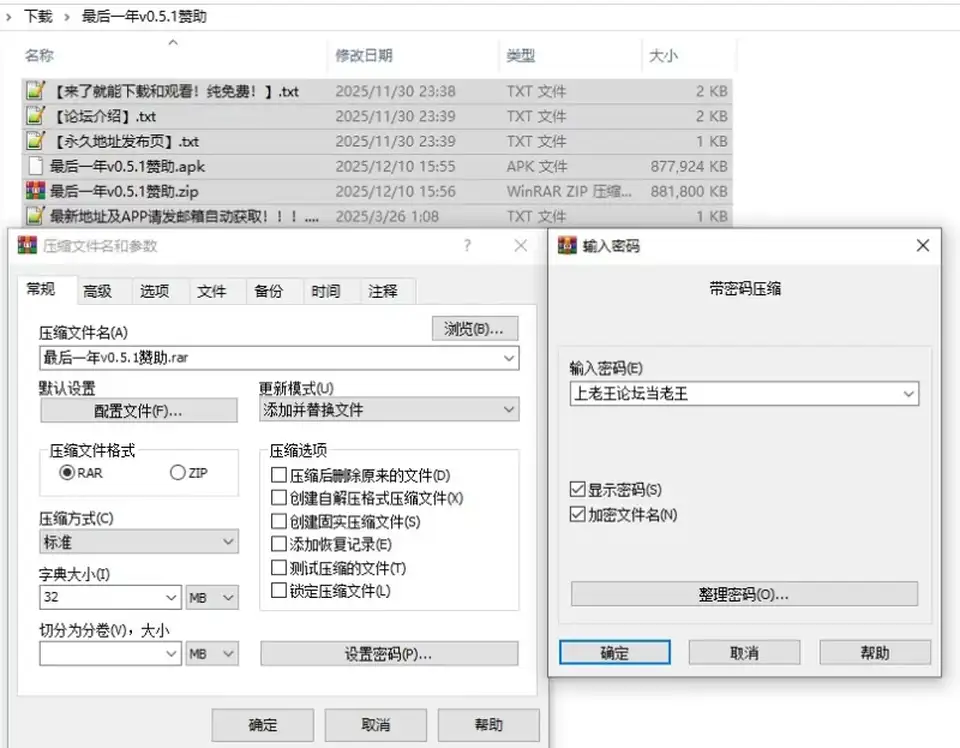Expand the 输入密码 history dropdown
960x748 pixels.
click(x=909, y=394)
